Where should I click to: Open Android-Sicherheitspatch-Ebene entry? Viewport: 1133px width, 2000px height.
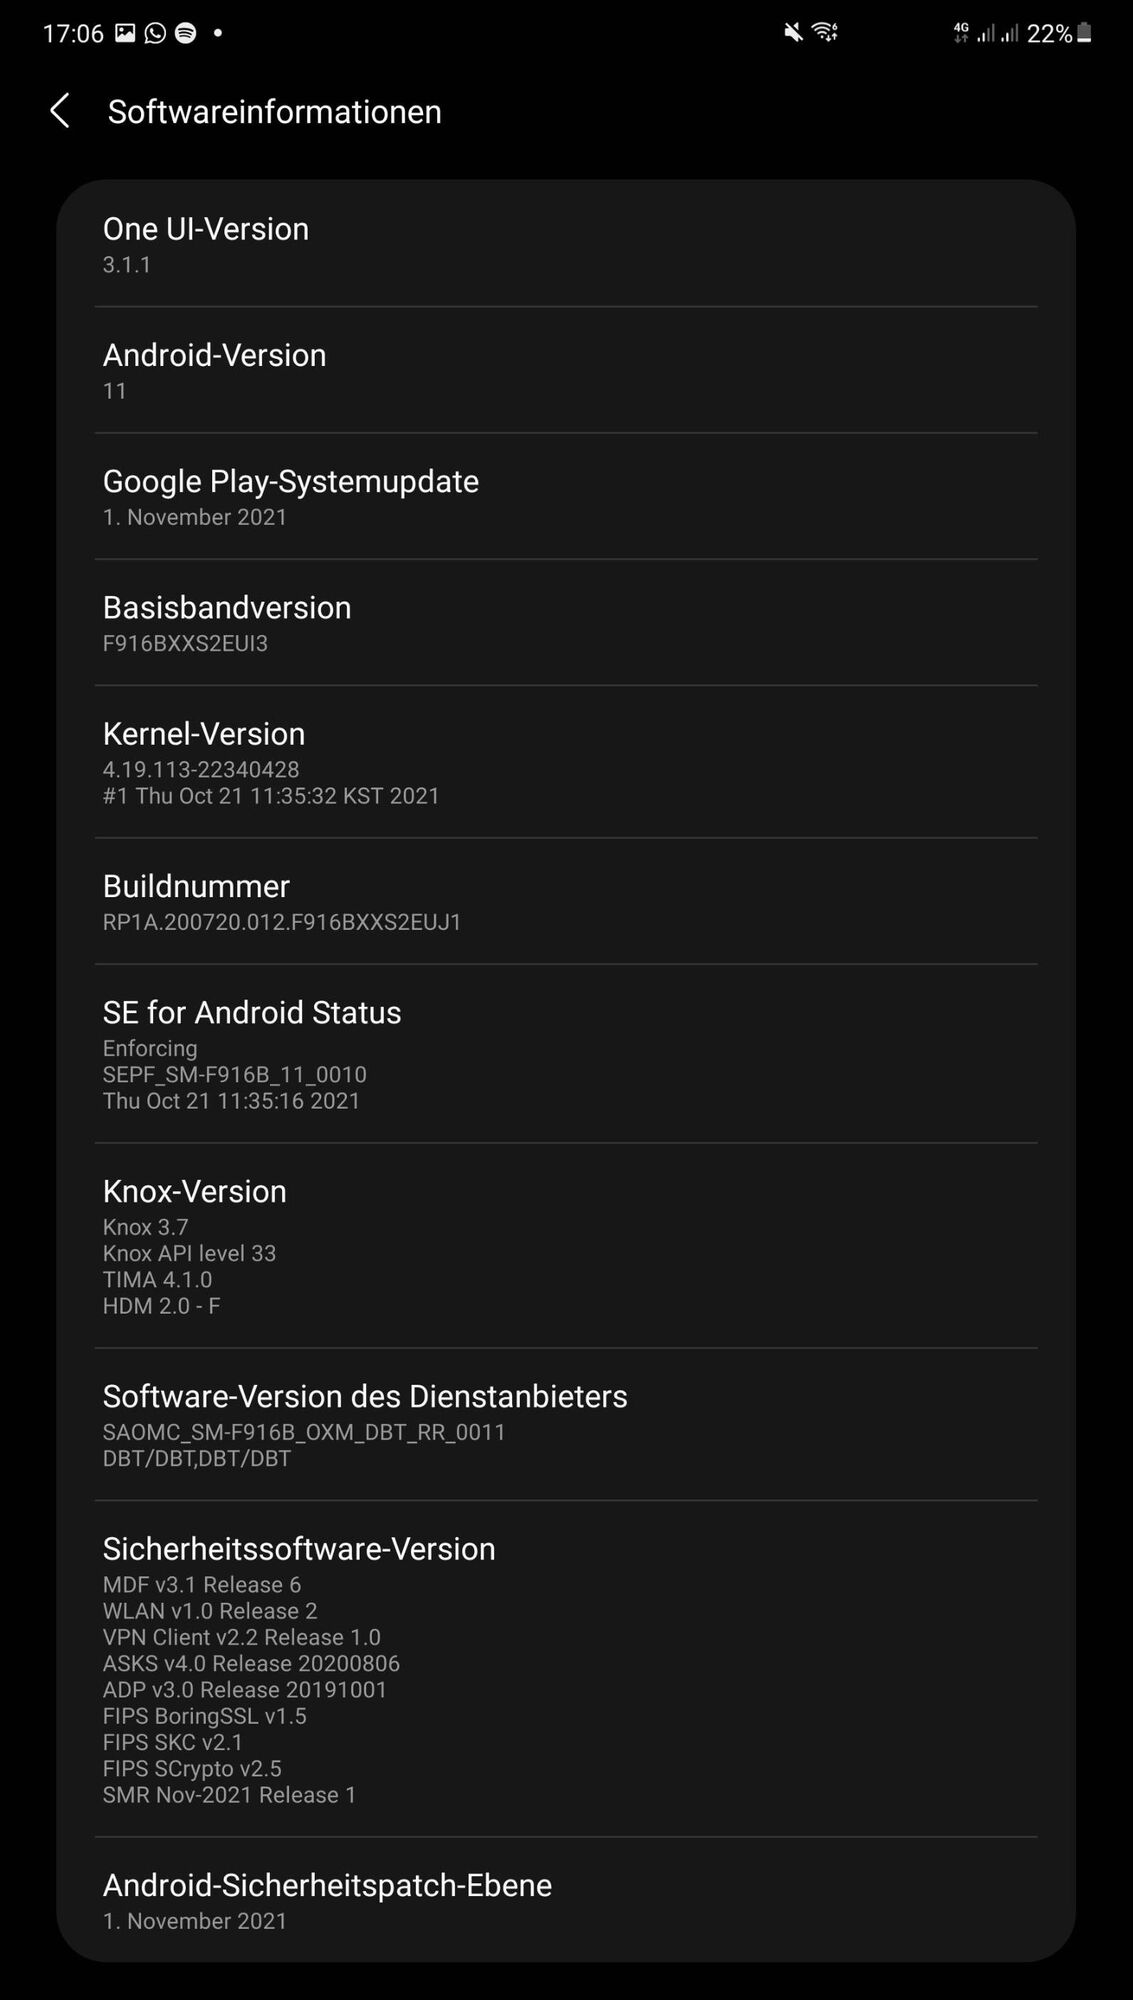pyautogui.click(x=565, y=1900)
